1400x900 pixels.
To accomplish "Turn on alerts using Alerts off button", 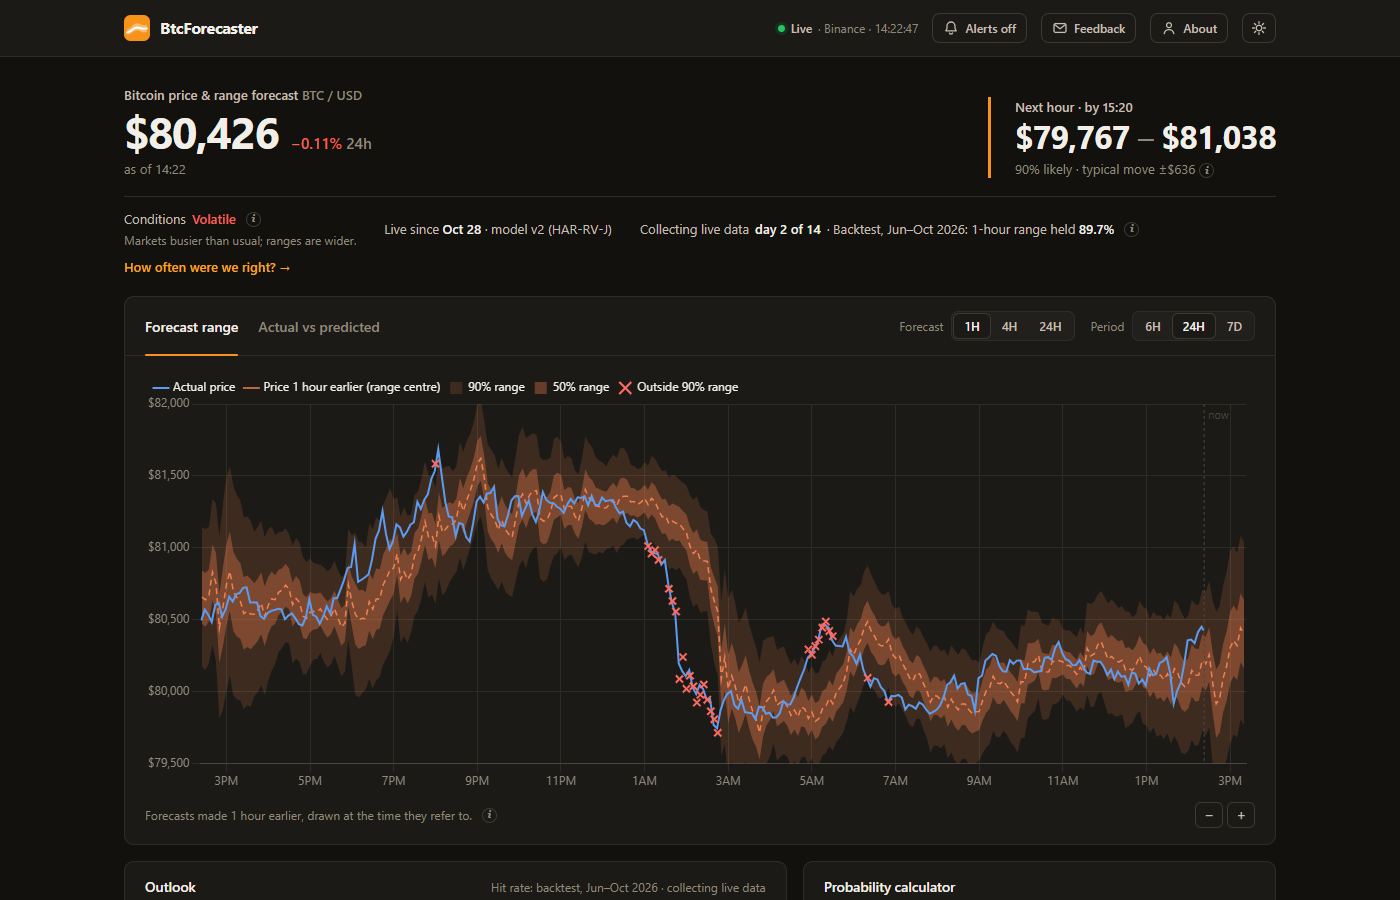I will coord(980,28).
